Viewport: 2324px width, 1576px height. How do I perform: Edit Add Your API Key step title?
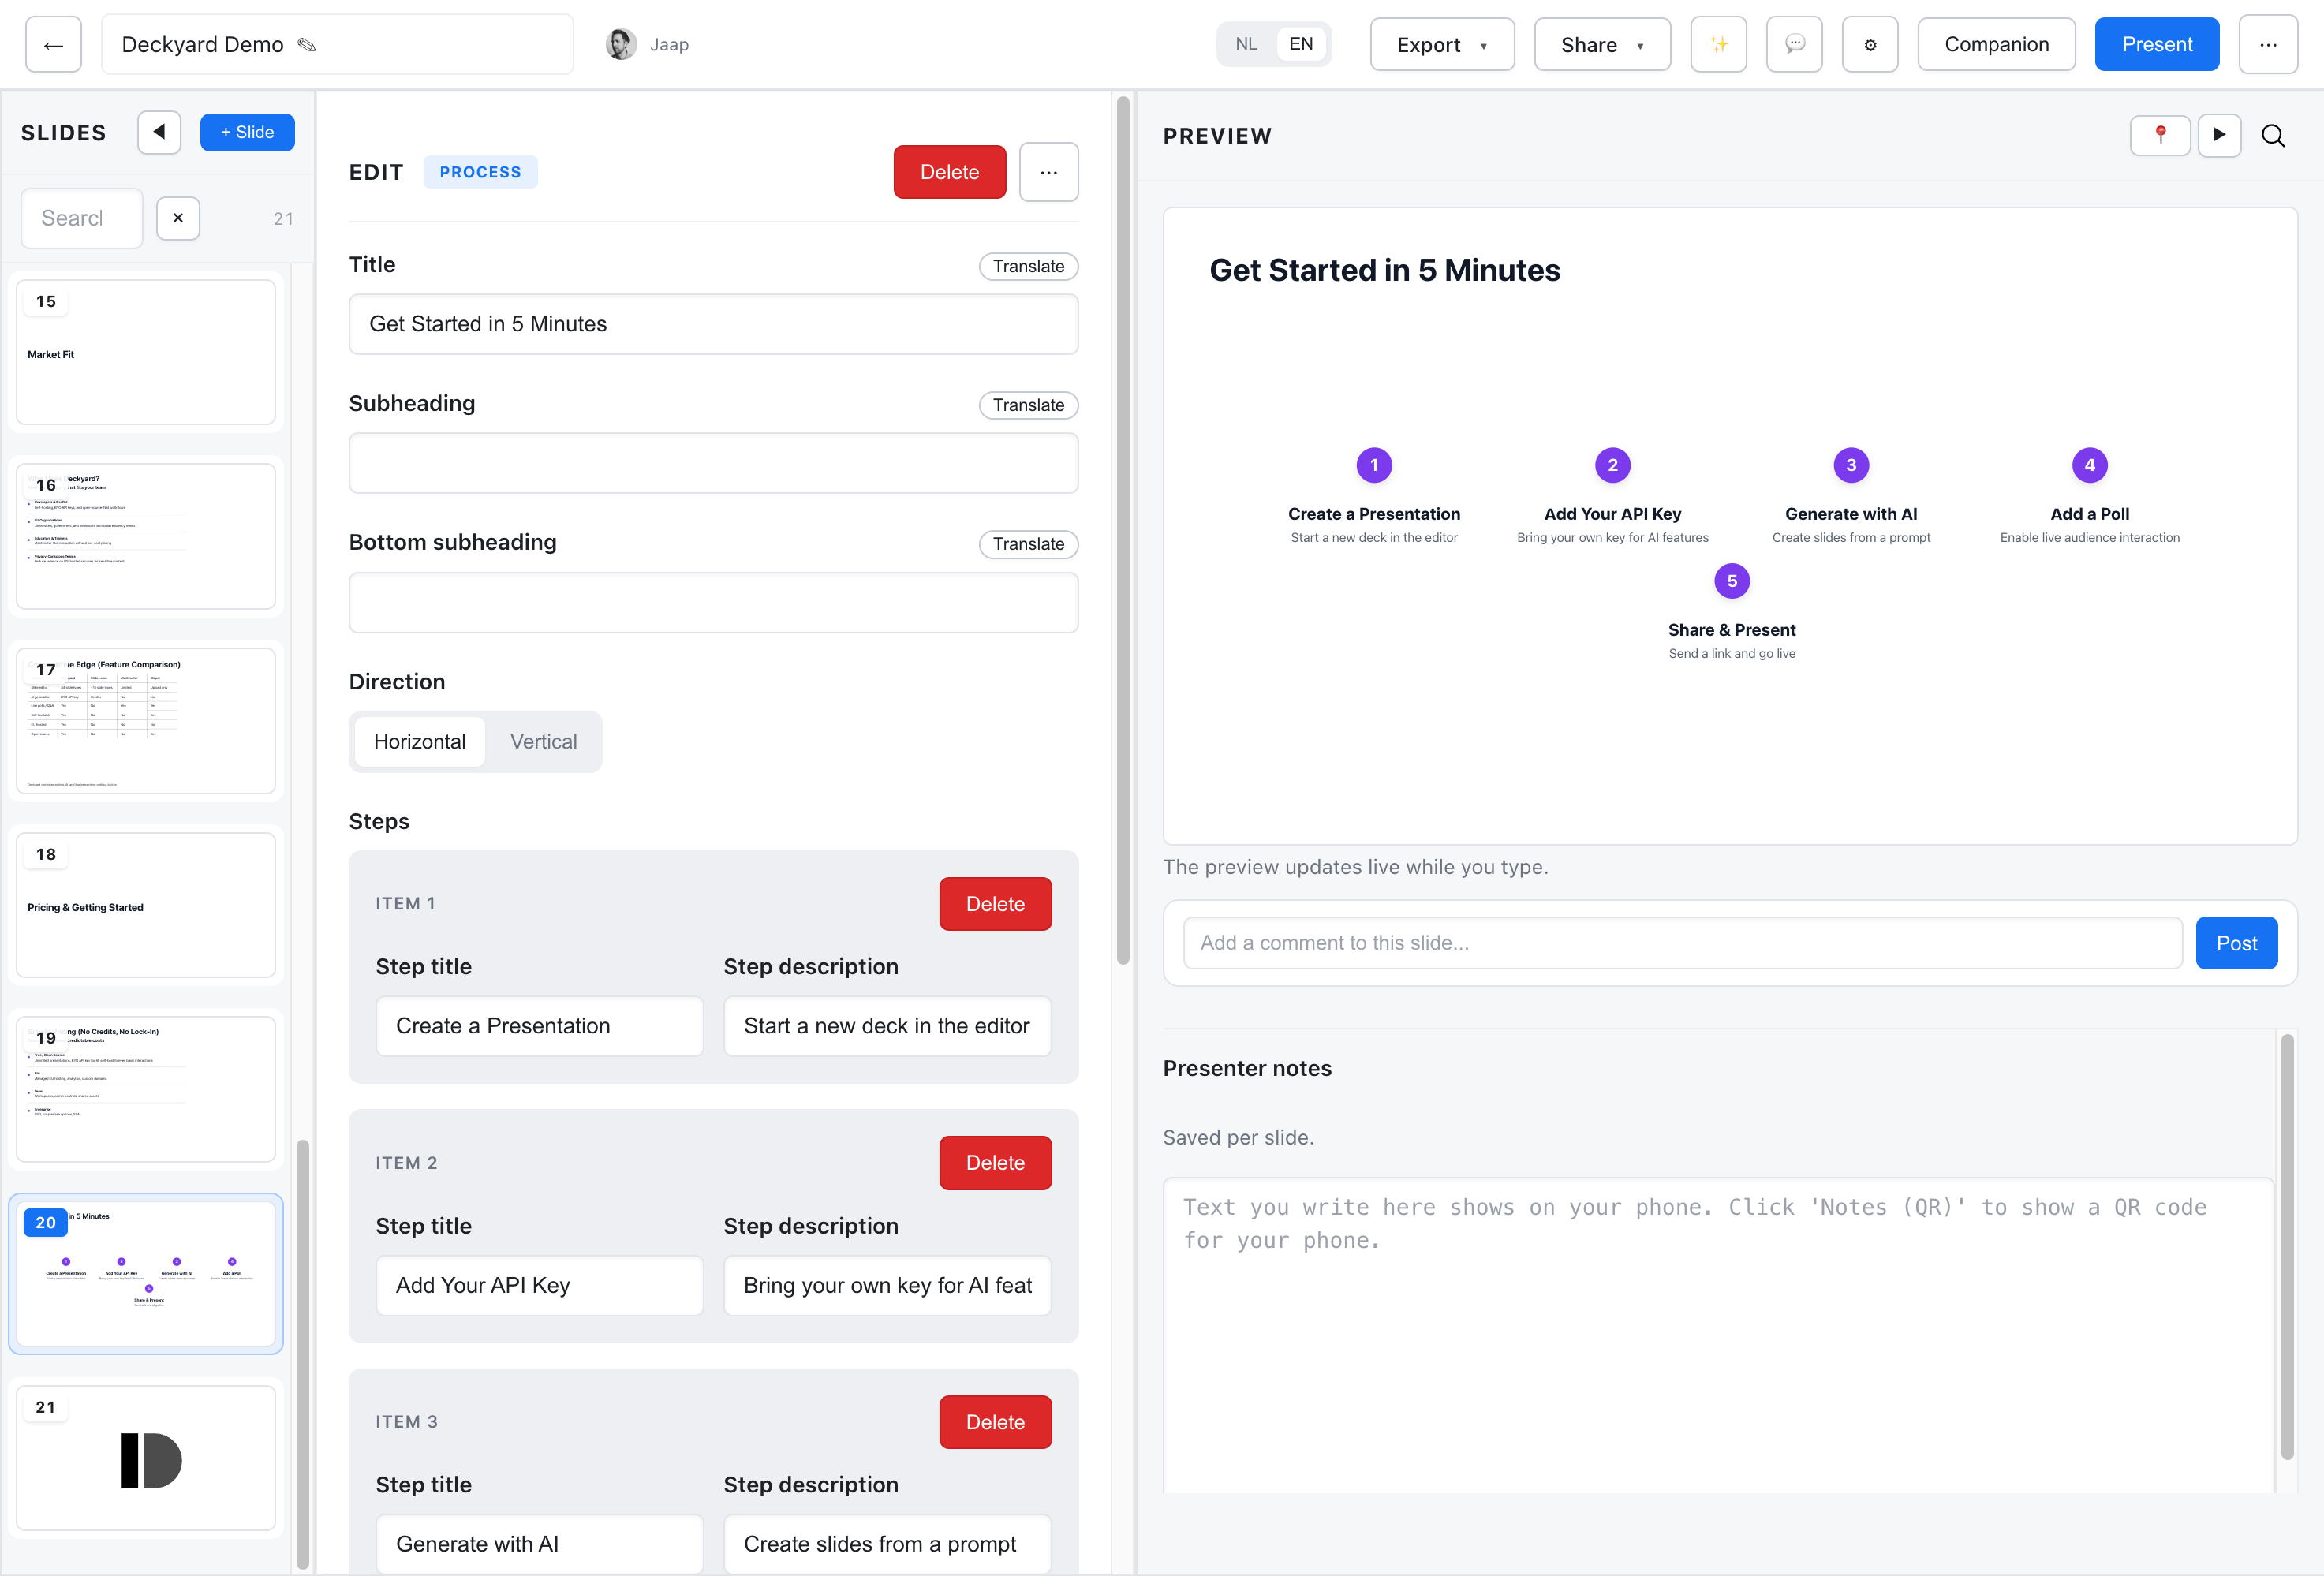[539, 1286]
